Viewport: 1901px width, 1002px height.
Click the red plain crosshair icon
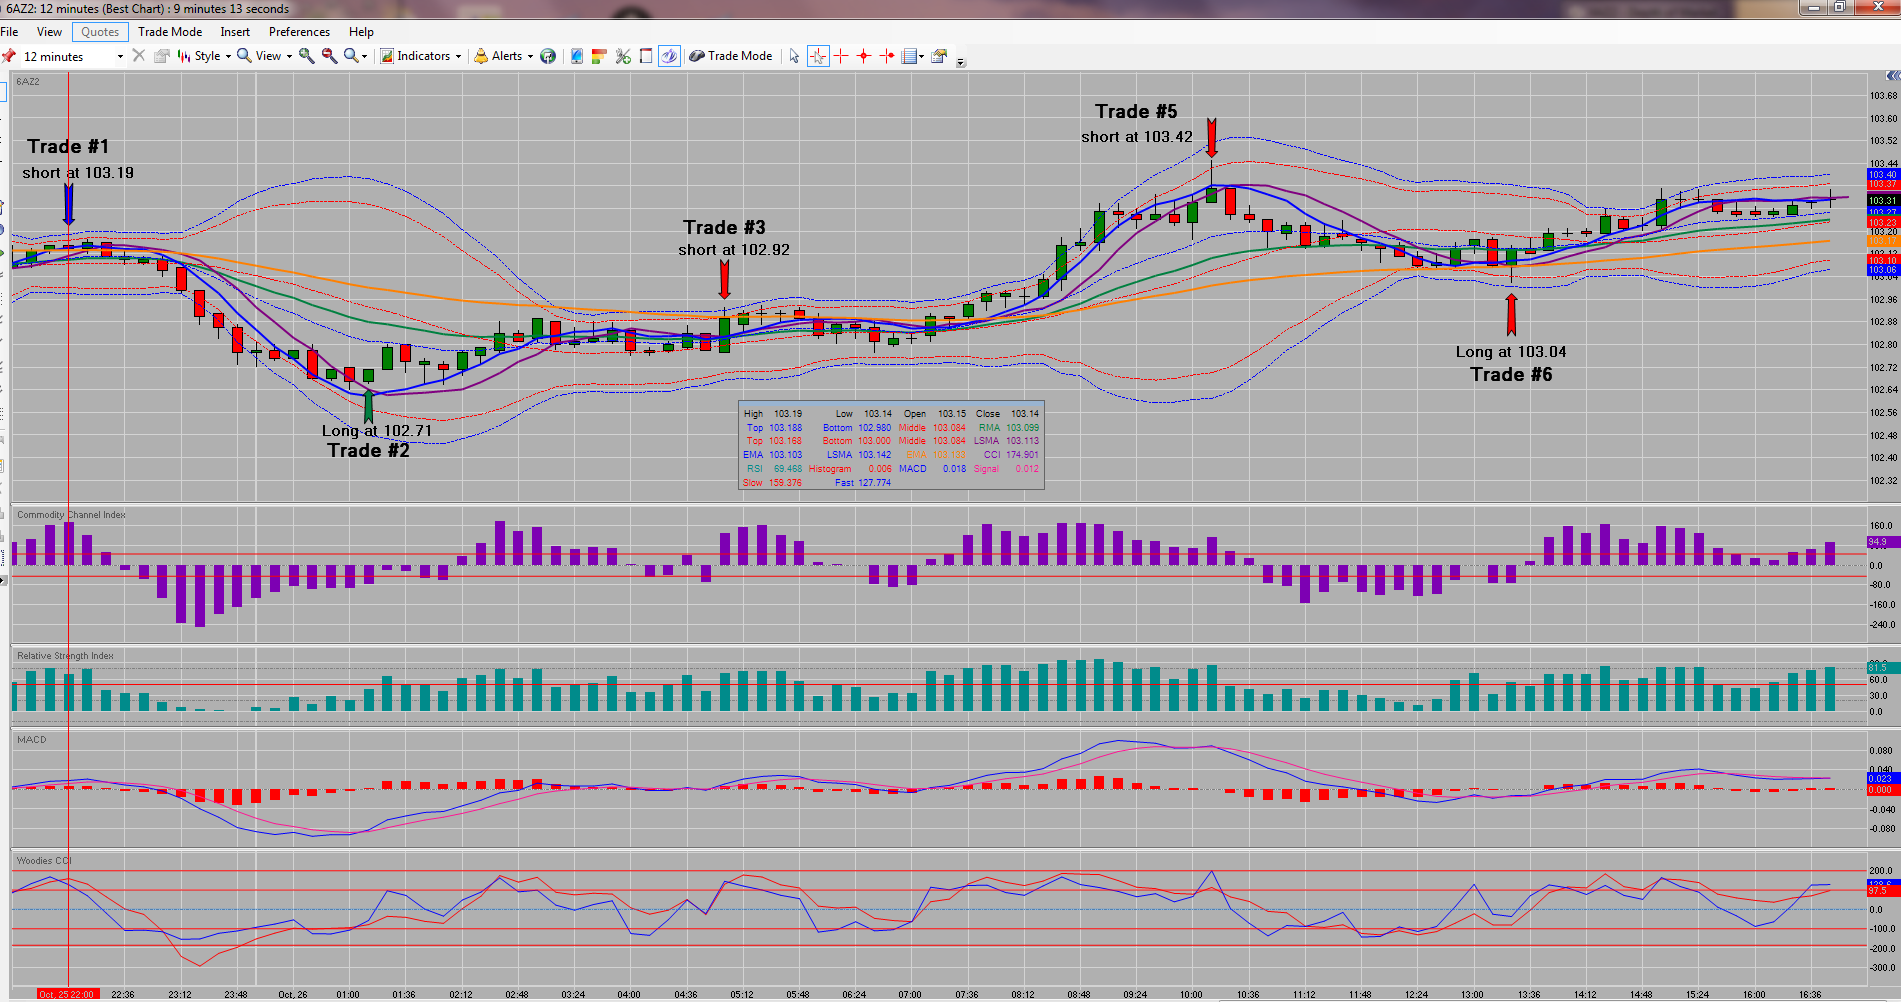(x=841, y=56)
